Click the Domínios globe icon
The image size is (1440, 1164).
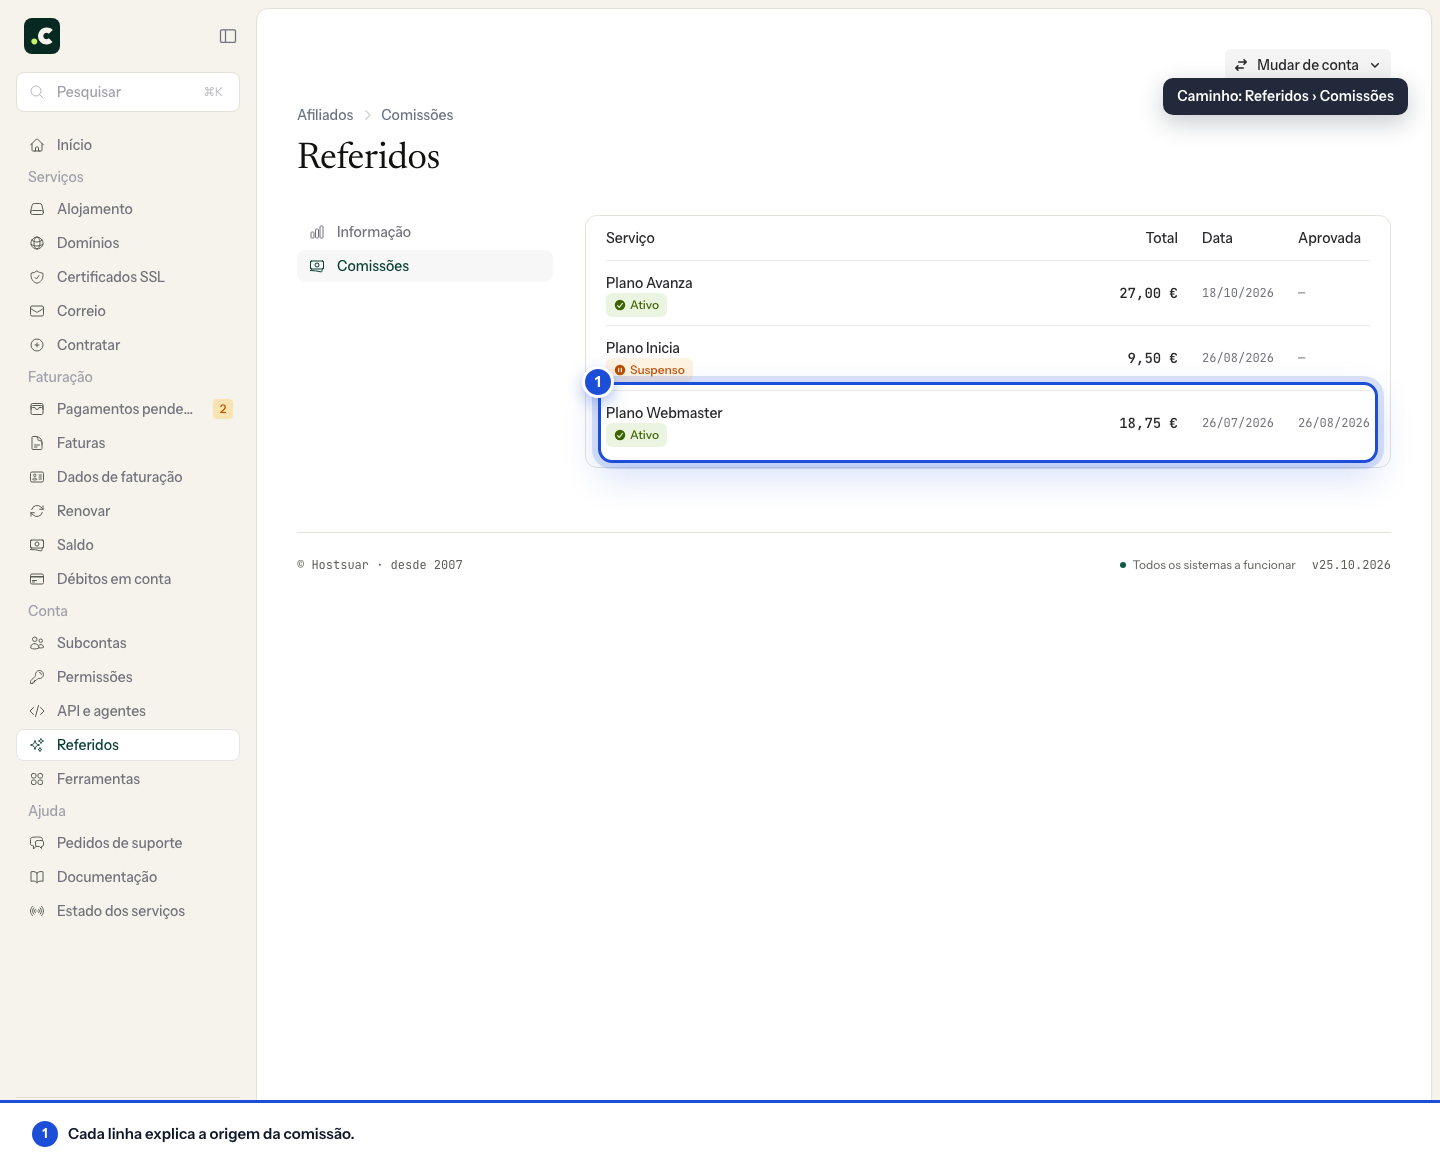37,243
